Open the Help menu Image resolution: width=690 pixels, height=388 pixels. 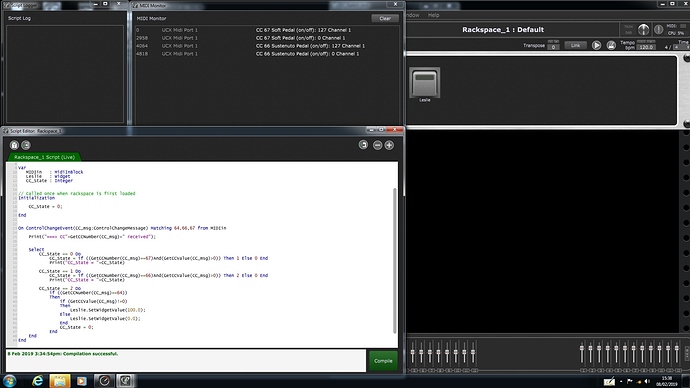[433, 15]
